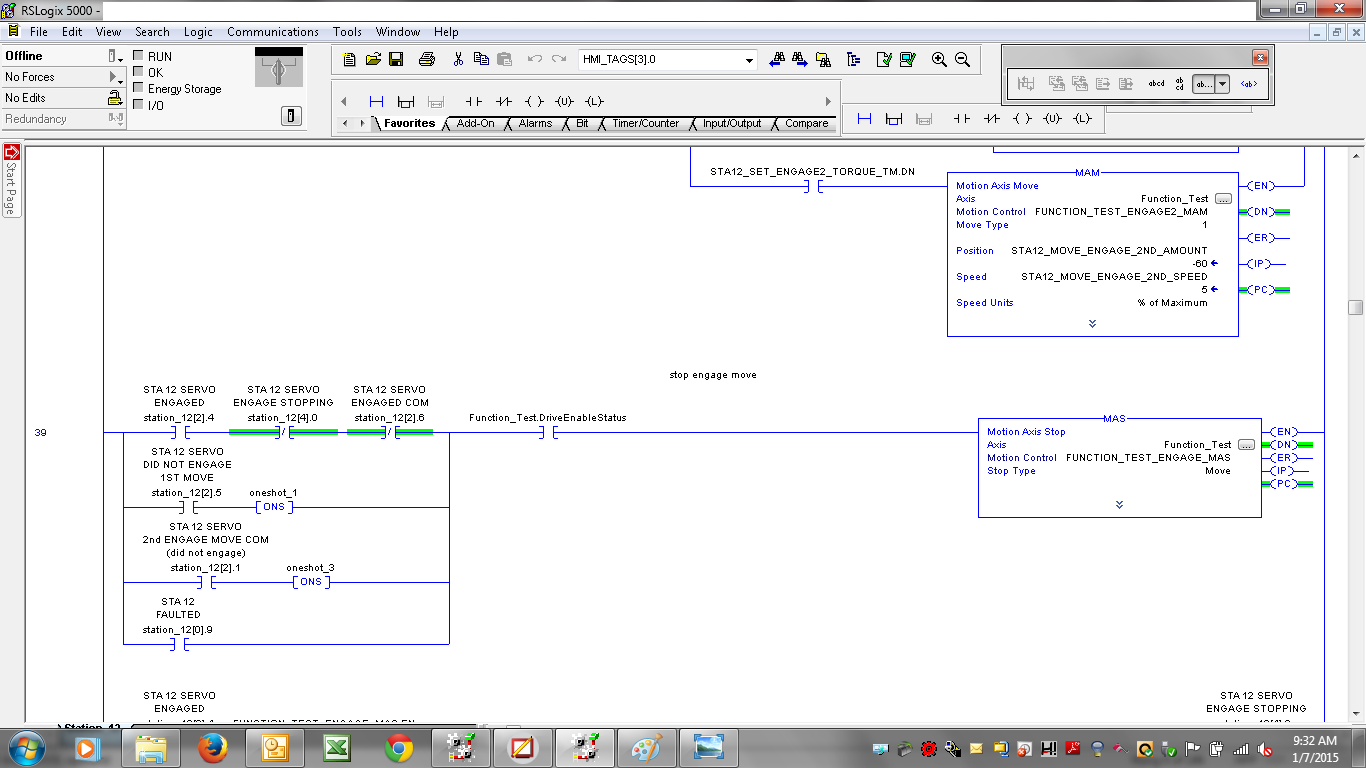
Task: Toggle the RUN status checkbox
Action: (139, 57)
